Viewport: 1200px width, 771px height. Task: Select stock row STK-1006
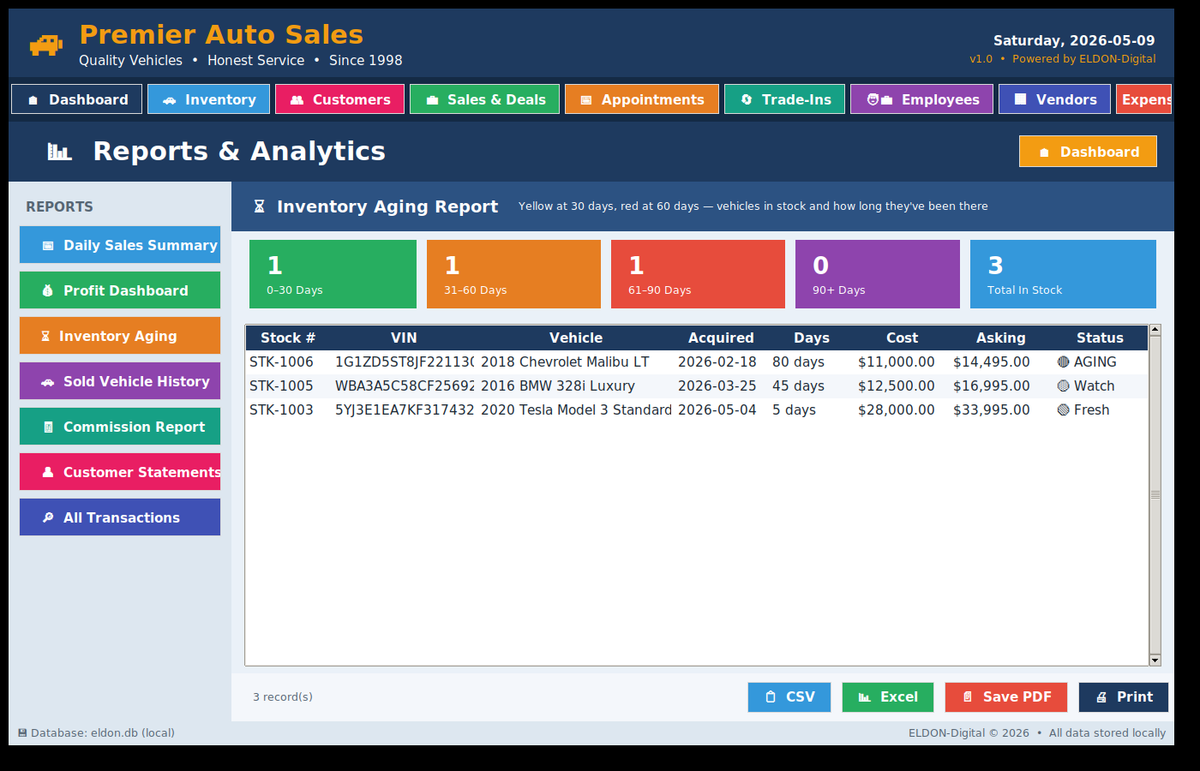697,362
